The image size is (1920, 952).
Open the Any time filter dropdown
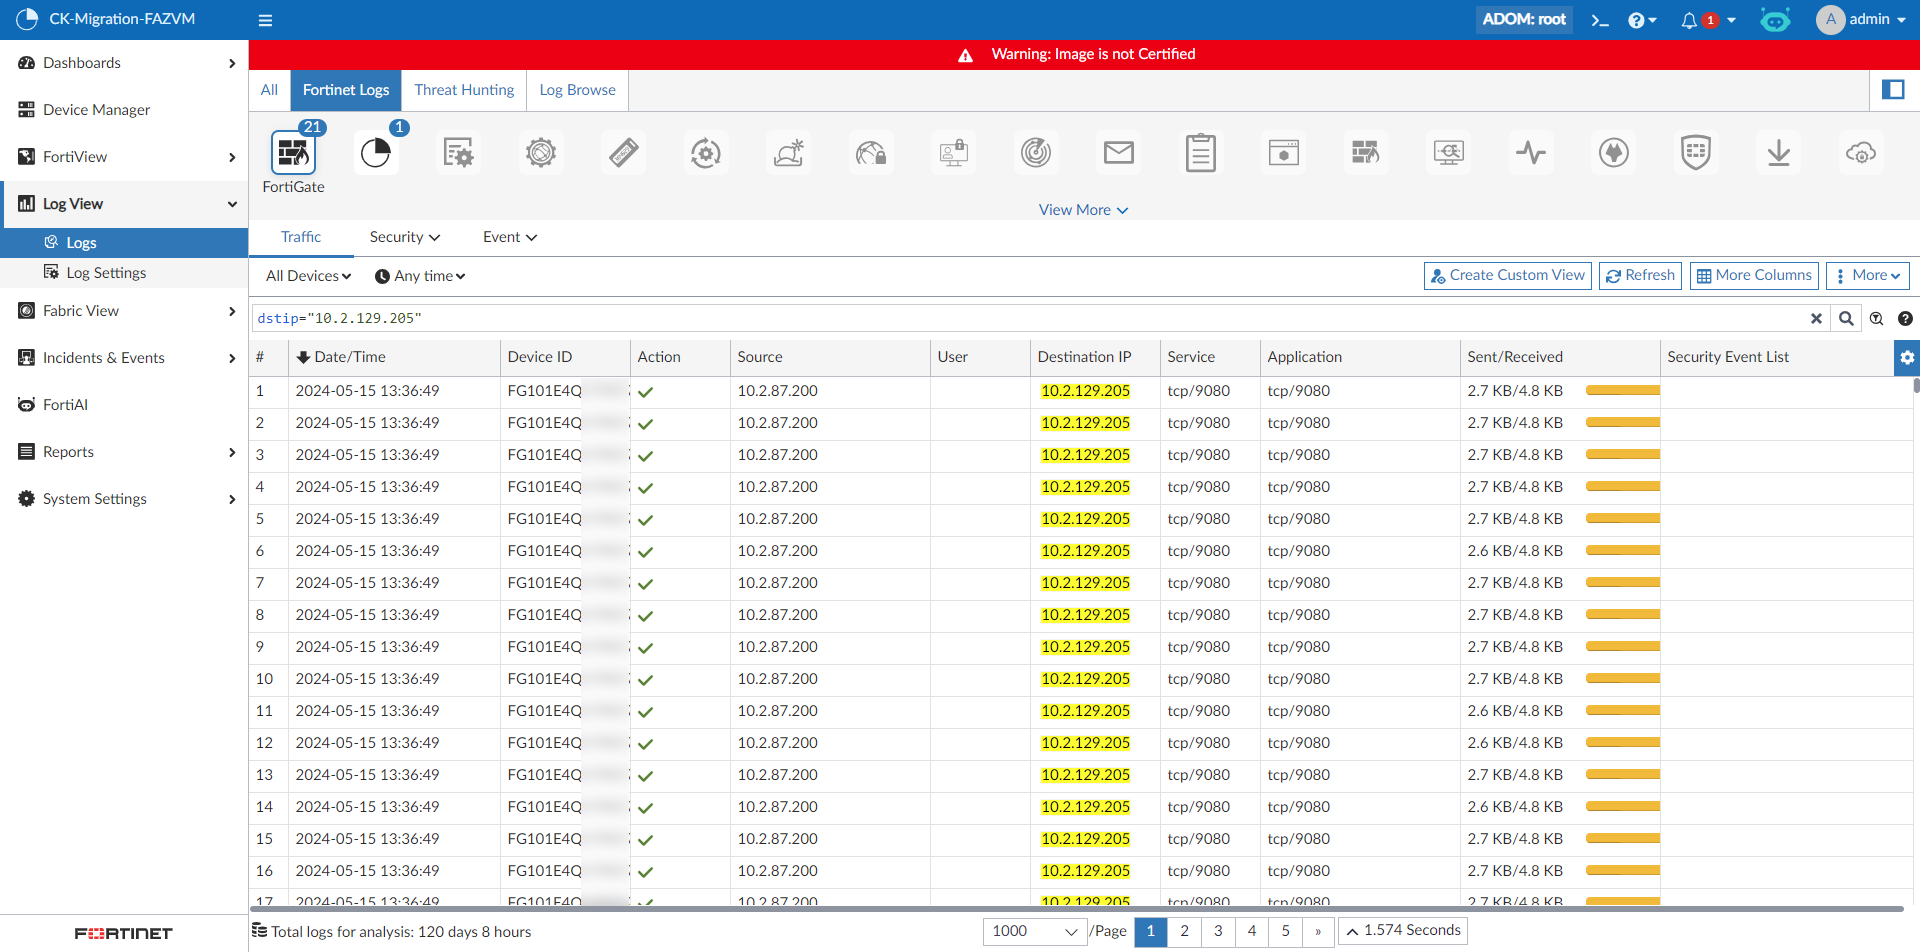[419, 276]
